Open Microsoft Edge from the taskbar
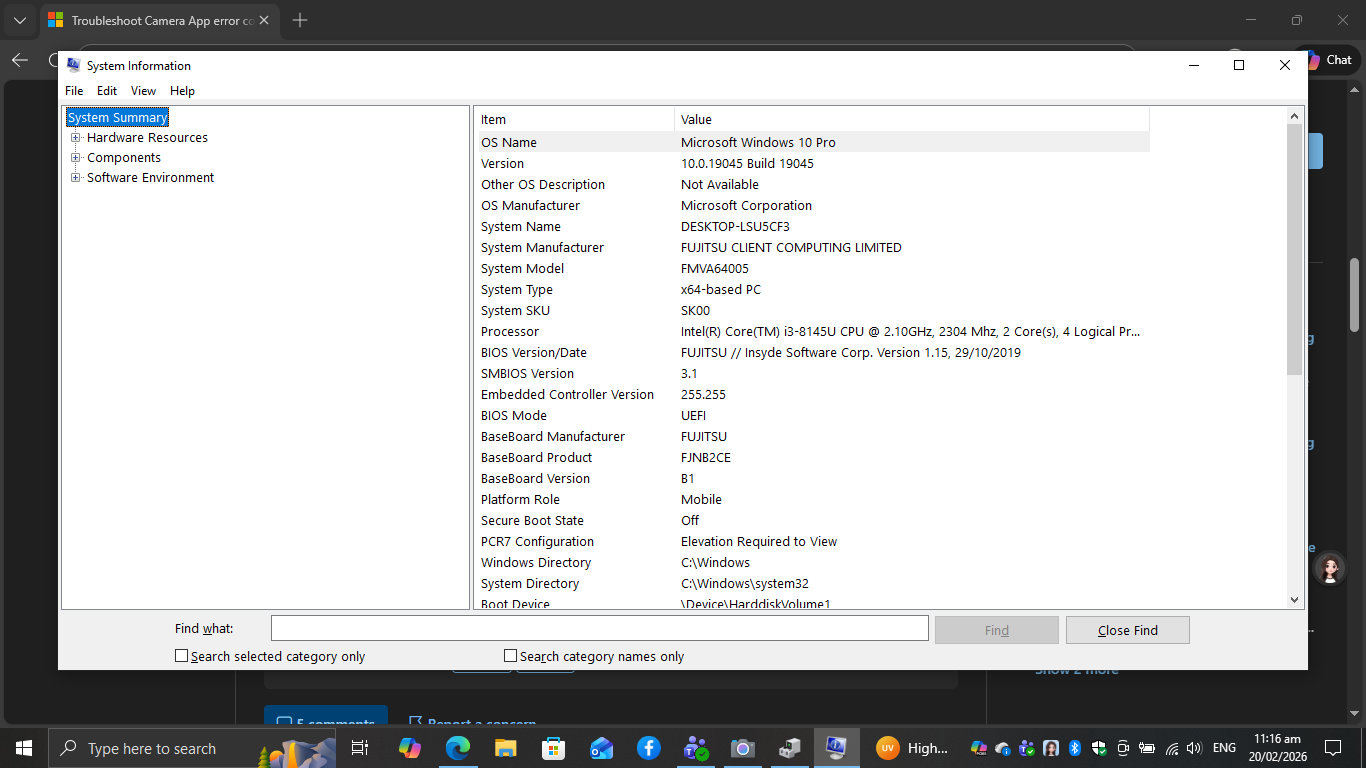 (458, 748)
